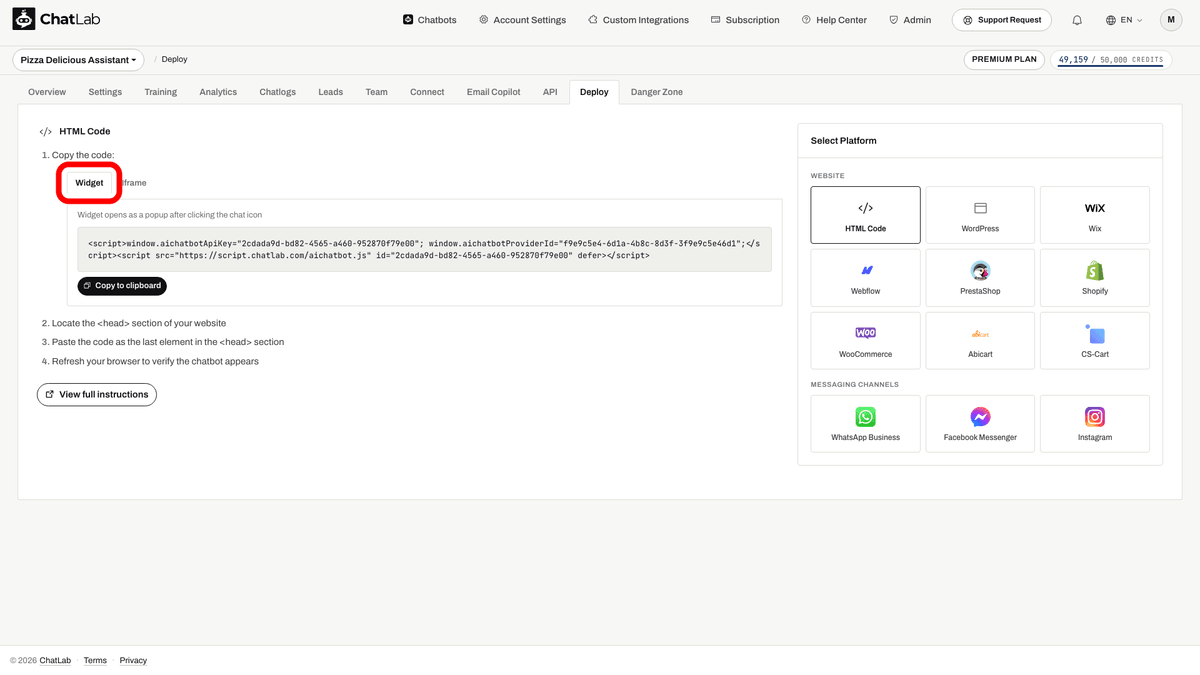Pick the WooCommerce platform tile
Viewport: 1200px width, 675px height.
[x=865, y=341]
